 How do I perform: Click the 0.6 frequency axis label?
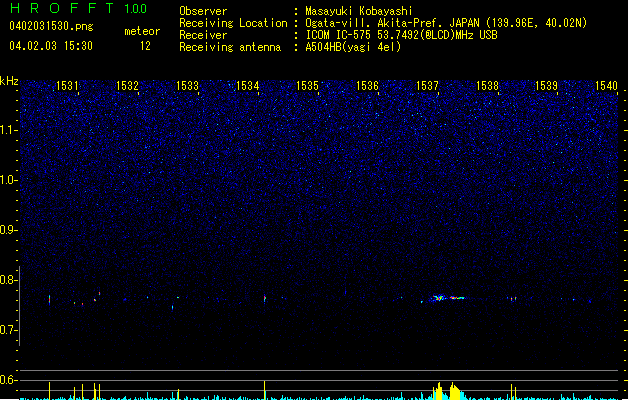[x=9, y=380]
